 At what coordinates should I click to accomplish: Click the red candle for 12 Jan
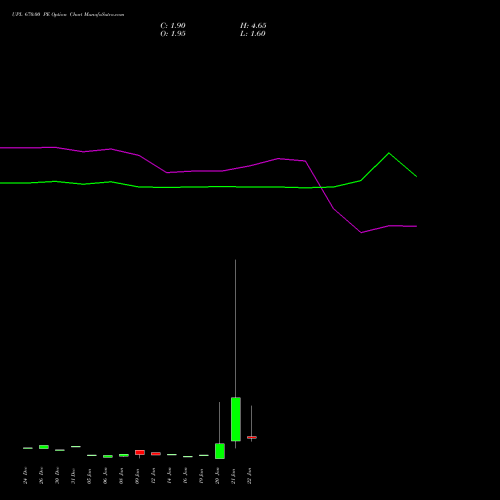click(156, 454)
